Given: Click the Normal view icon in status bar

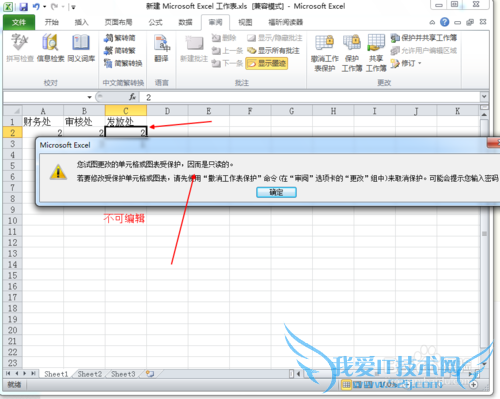Looking at the screenshot, I should tap(346, 385).
